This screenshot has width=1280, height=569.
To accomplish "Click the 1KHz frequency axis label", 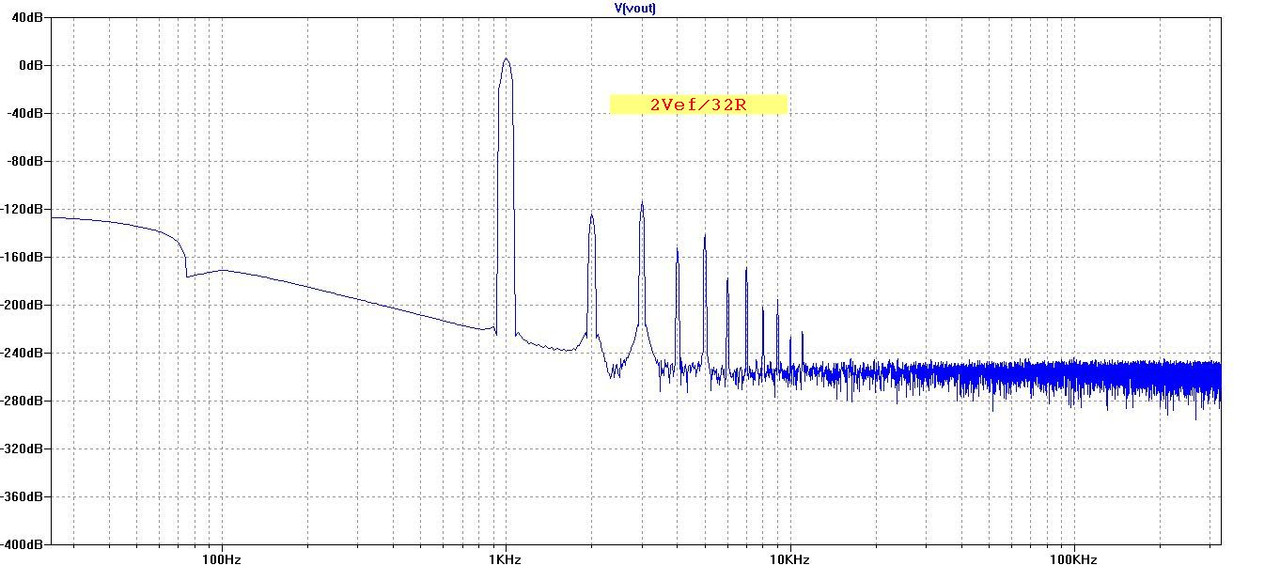I will [x=506, y=558].
